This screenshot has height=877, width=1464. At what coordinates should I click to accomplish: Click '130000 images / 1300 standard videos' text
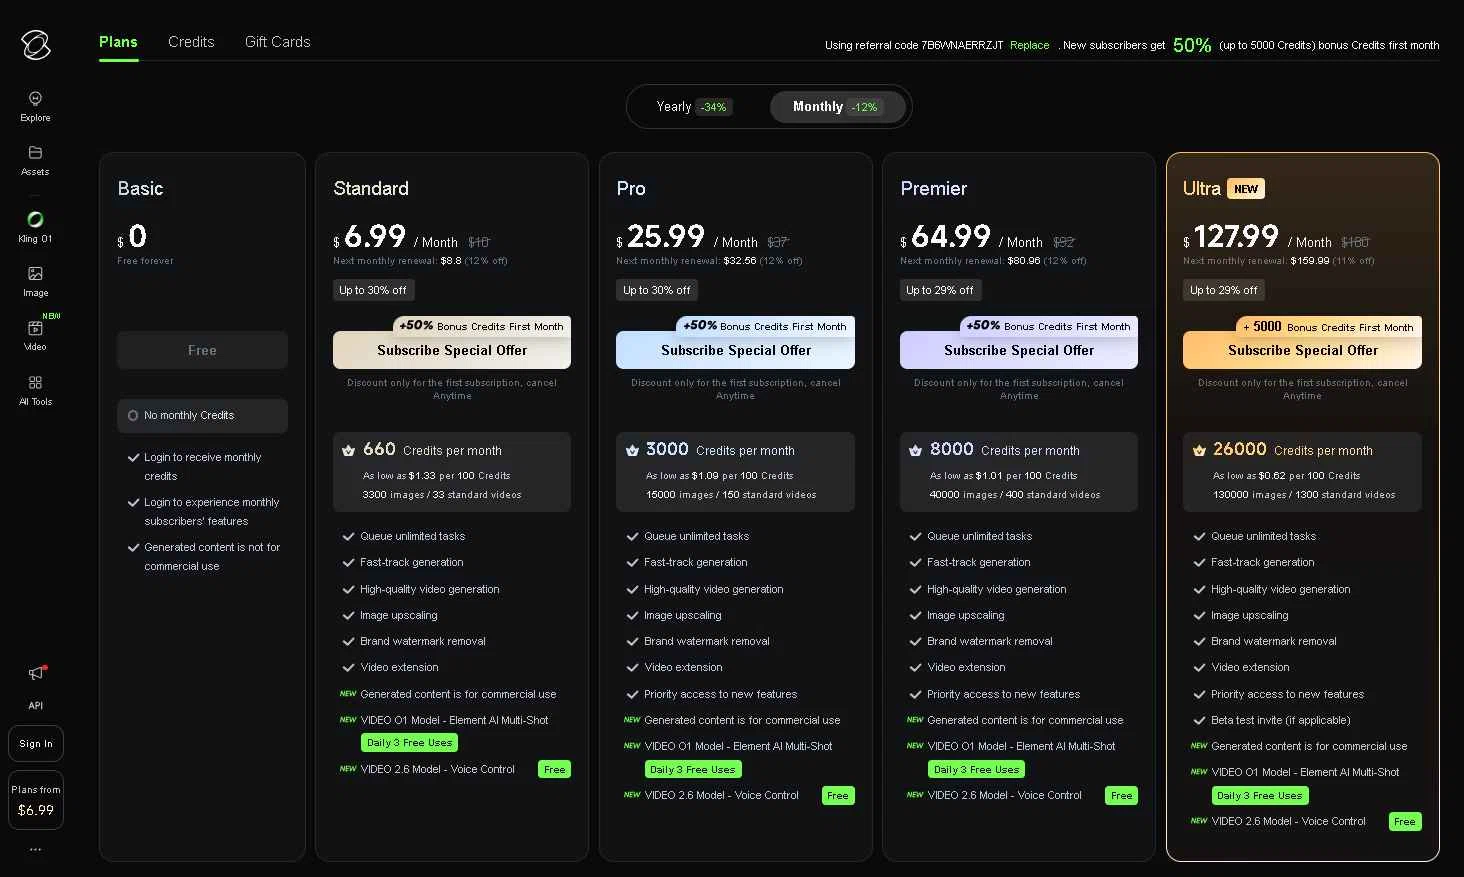point(1304,495)
